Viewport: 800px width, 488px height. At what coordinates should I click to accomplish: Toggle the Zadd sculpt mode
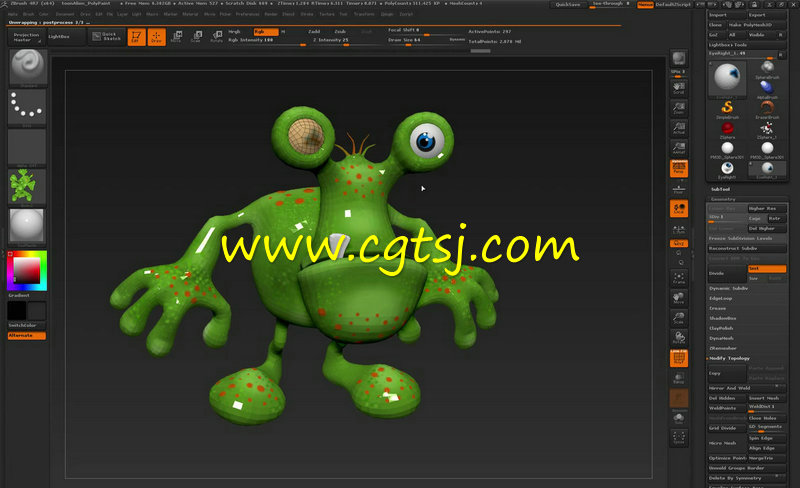coord(314,32)
